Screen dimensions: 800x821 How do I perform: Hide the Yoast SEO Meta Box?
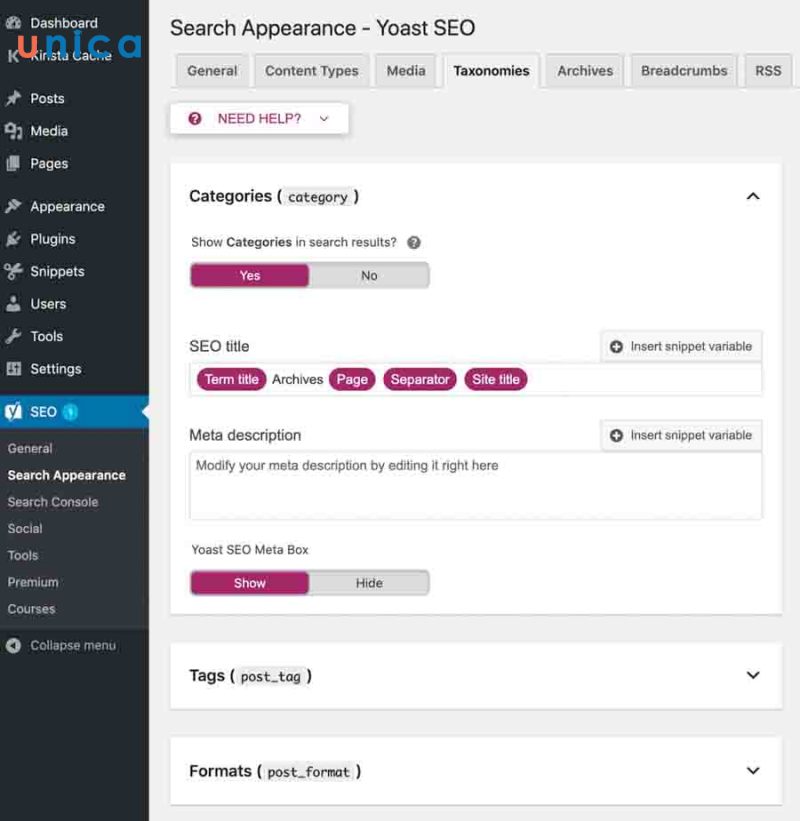(x=369, y=583)
